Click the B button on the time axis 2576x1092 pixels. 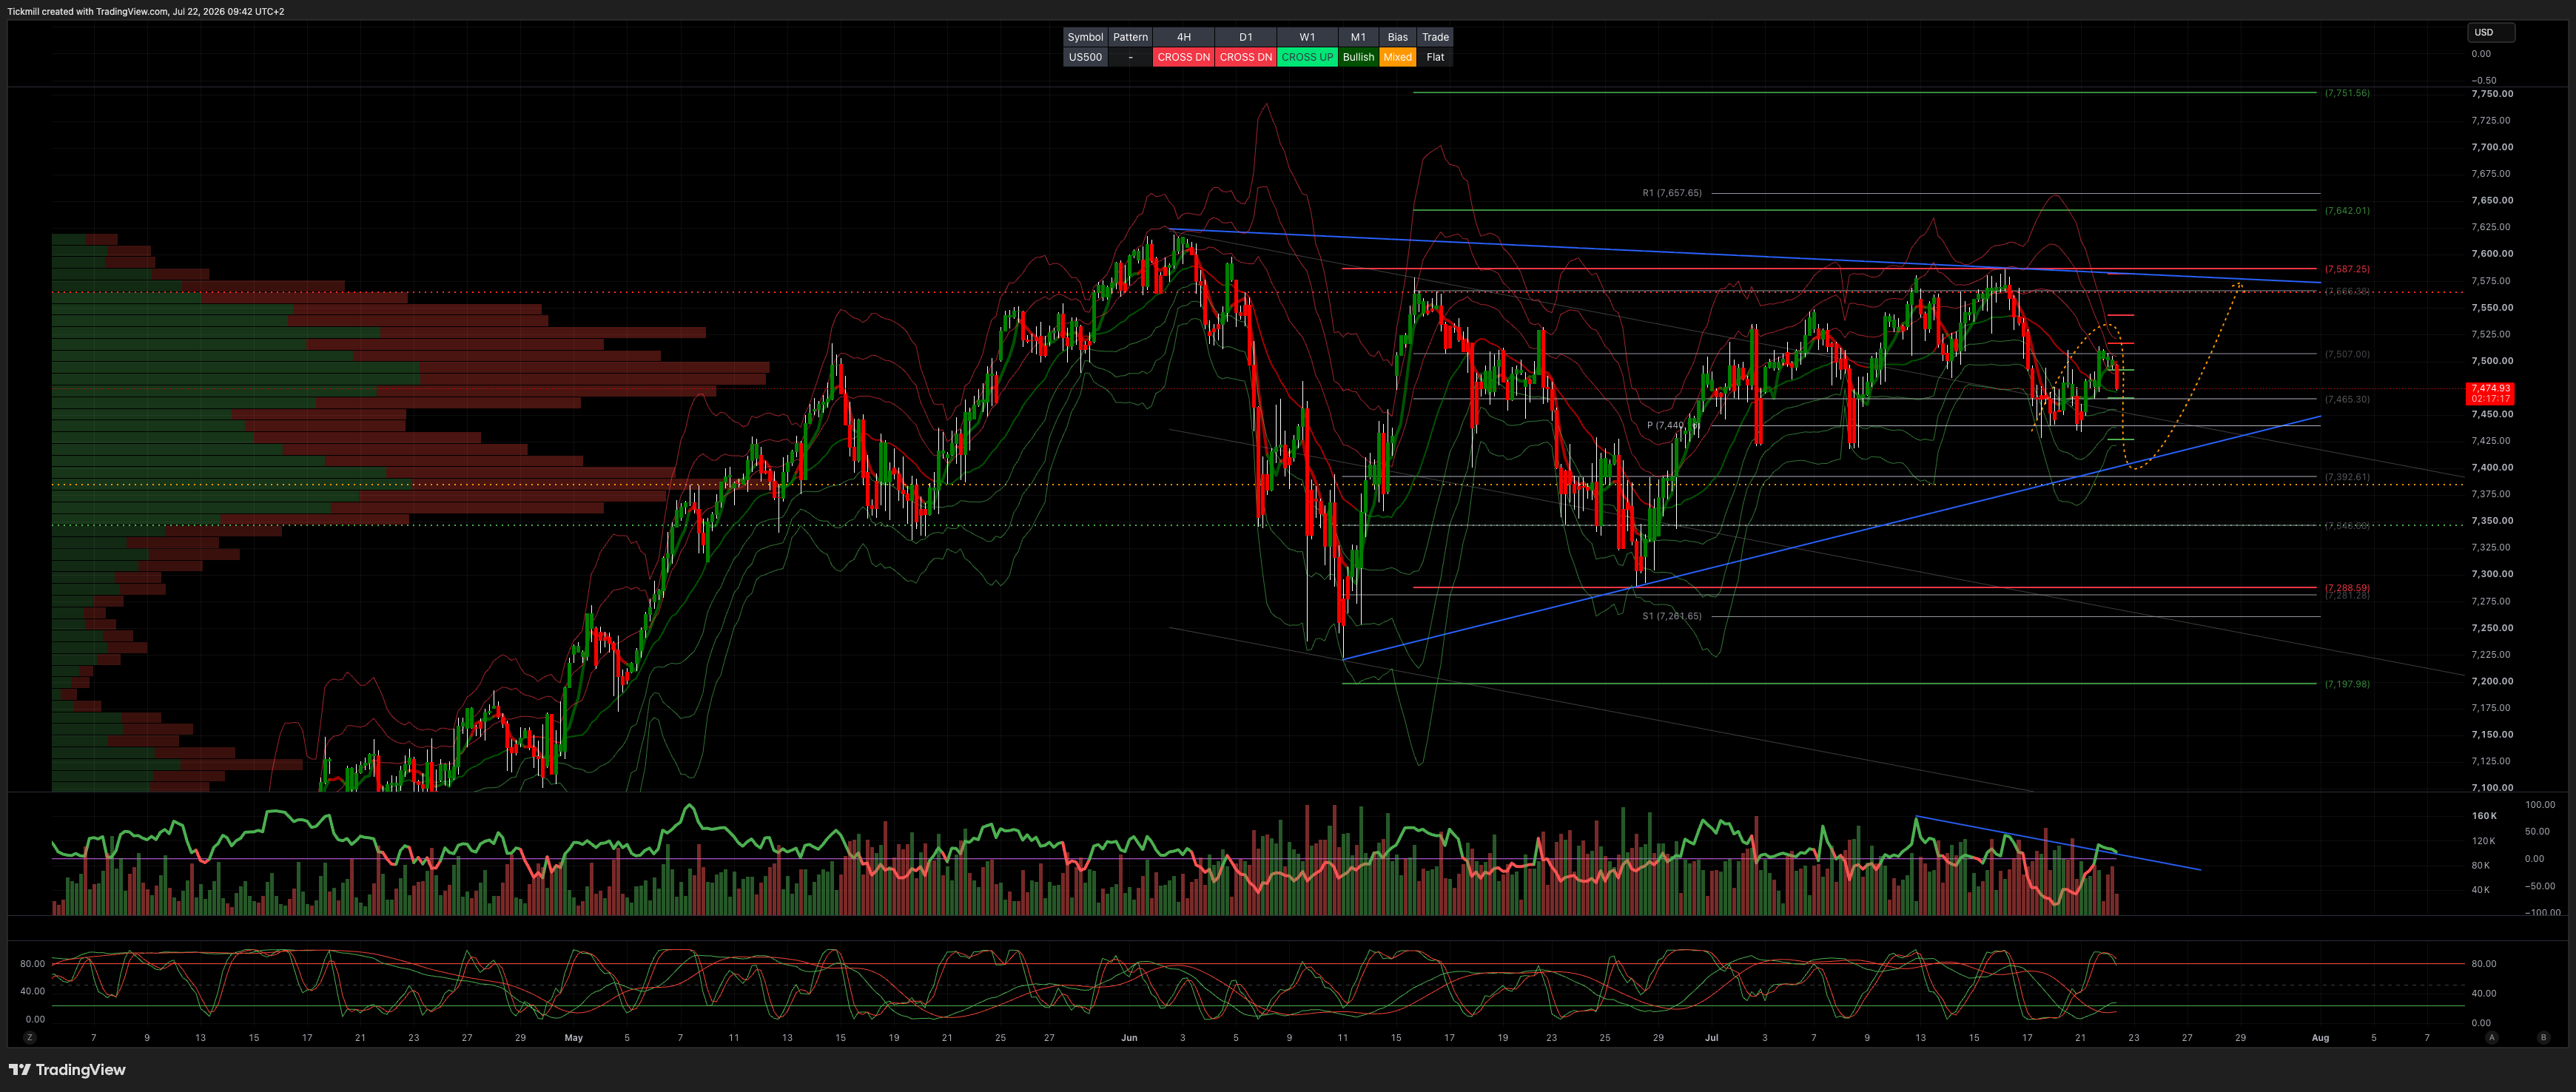tap(2543, 1038)
